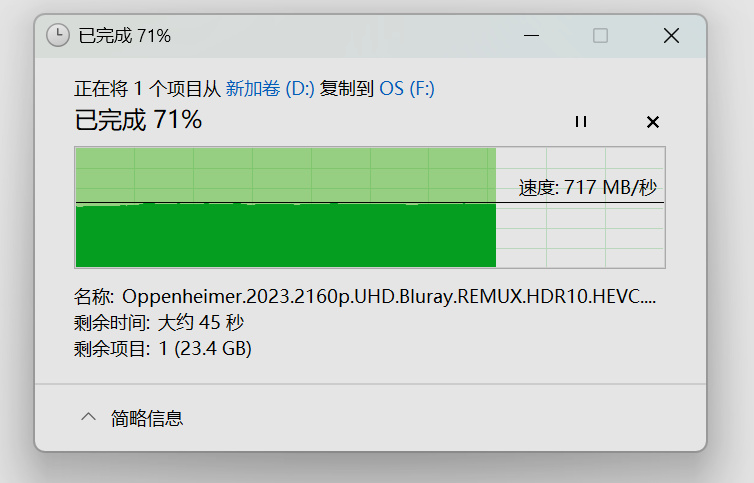The image size is (754, 483).
Task: Click the title bar text 已完成 71%
Action: [125, 36]
